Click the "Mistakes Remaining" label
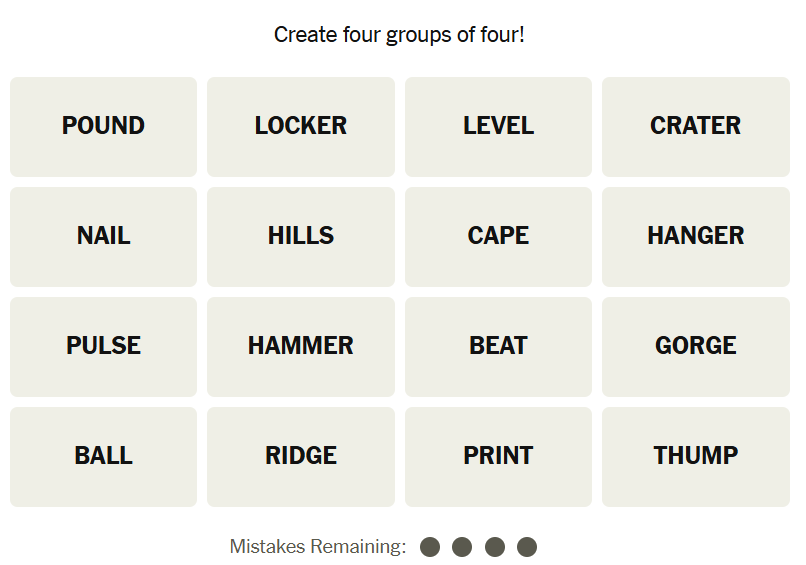Viewport: 806px width, 565px height. 317,547
